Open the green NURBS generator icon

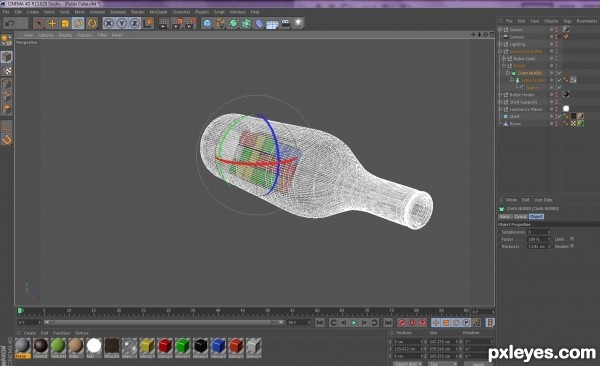point(233,24)
